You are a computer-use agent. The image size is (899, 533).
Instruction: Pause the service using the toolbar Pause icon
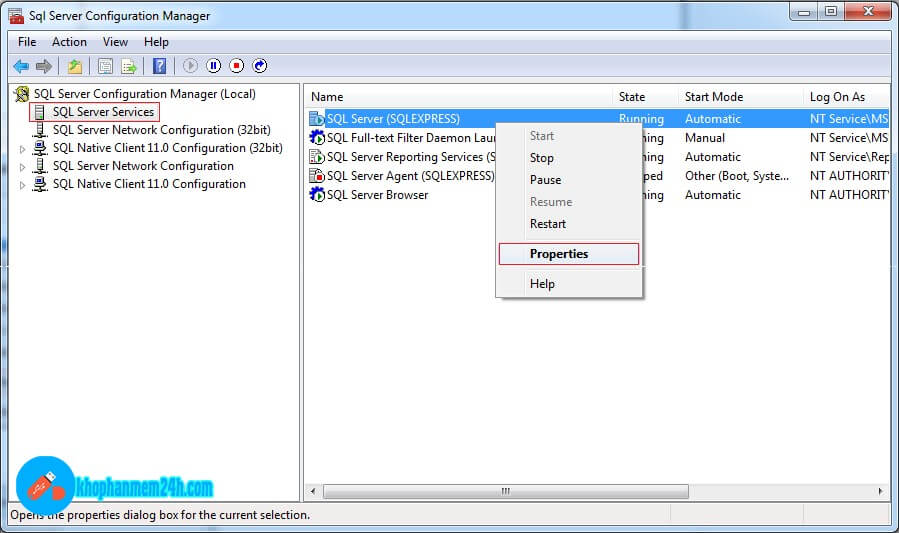(x=213, y=66)
